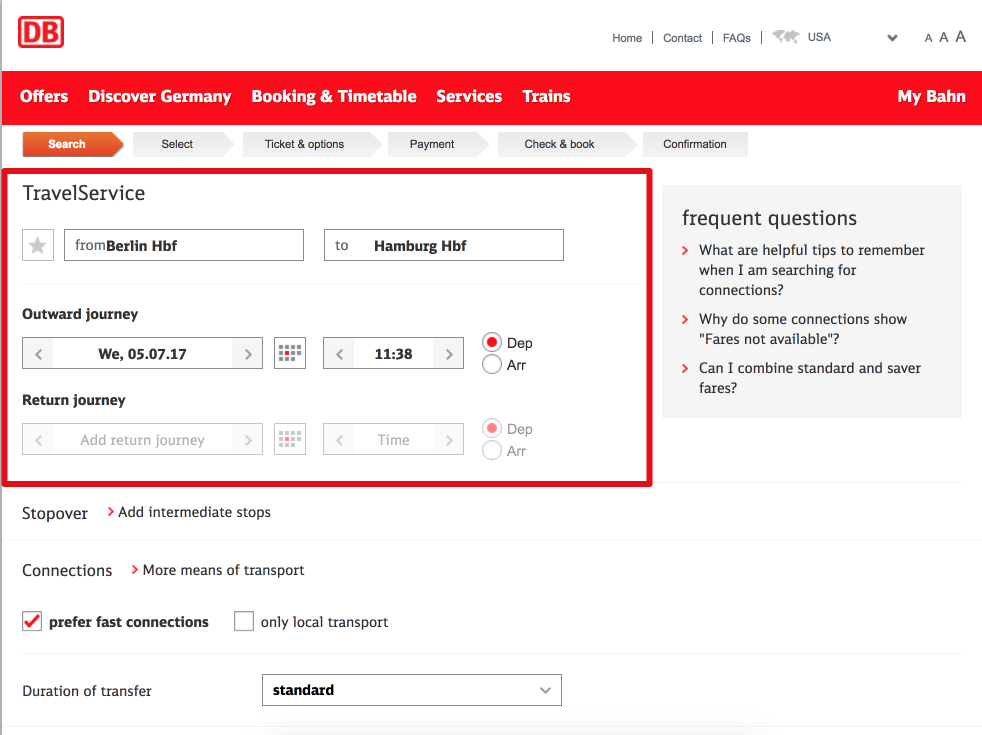Open the return journey calendar icon
The height and width of the screenshot is (735, 982).
tap(290, 439)
